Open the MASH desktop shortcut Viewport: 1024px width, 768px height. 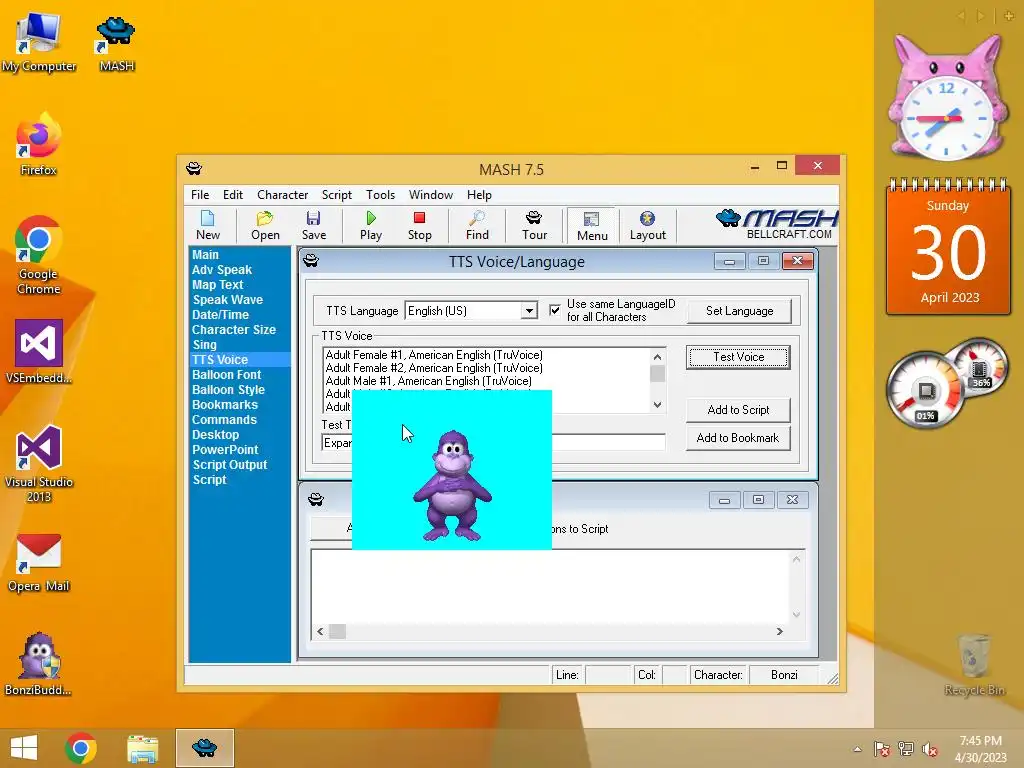click(x=116, y=43)
